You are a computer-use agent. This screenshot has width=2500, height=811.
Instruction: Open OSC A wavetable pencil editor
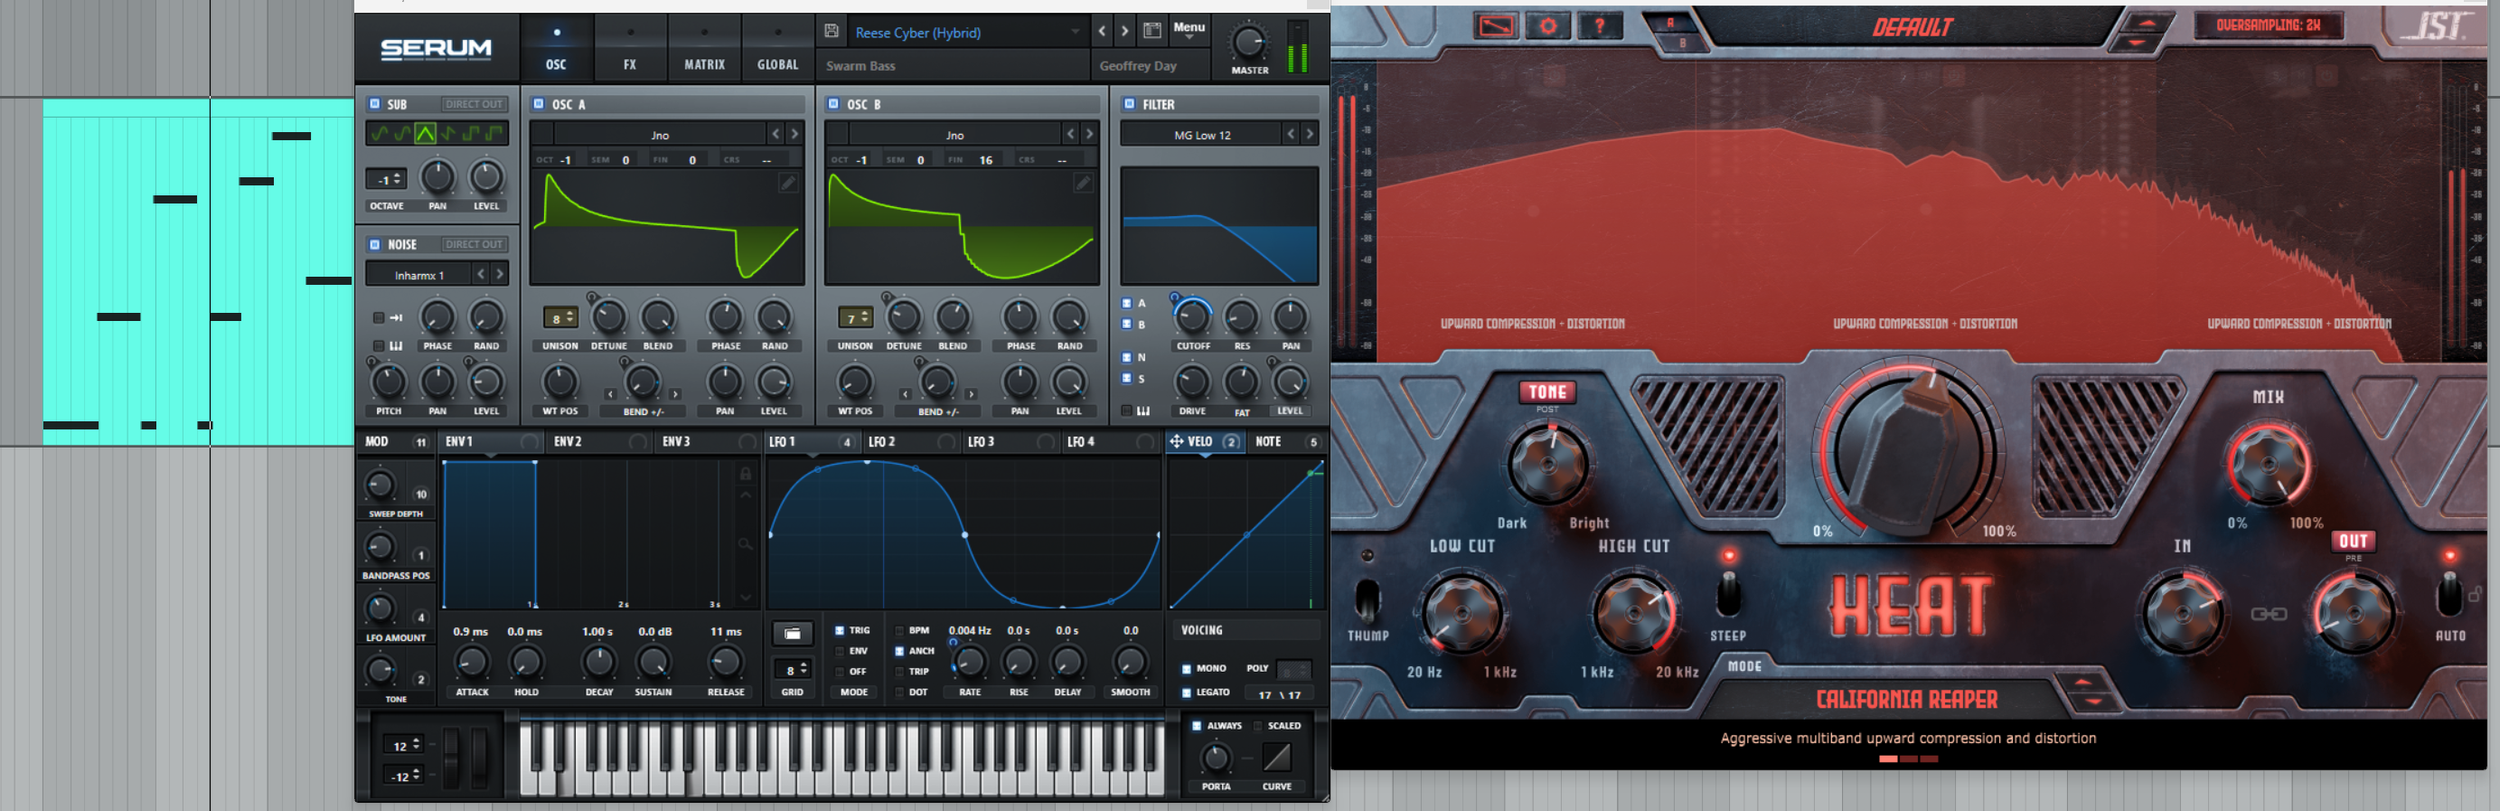788,183
